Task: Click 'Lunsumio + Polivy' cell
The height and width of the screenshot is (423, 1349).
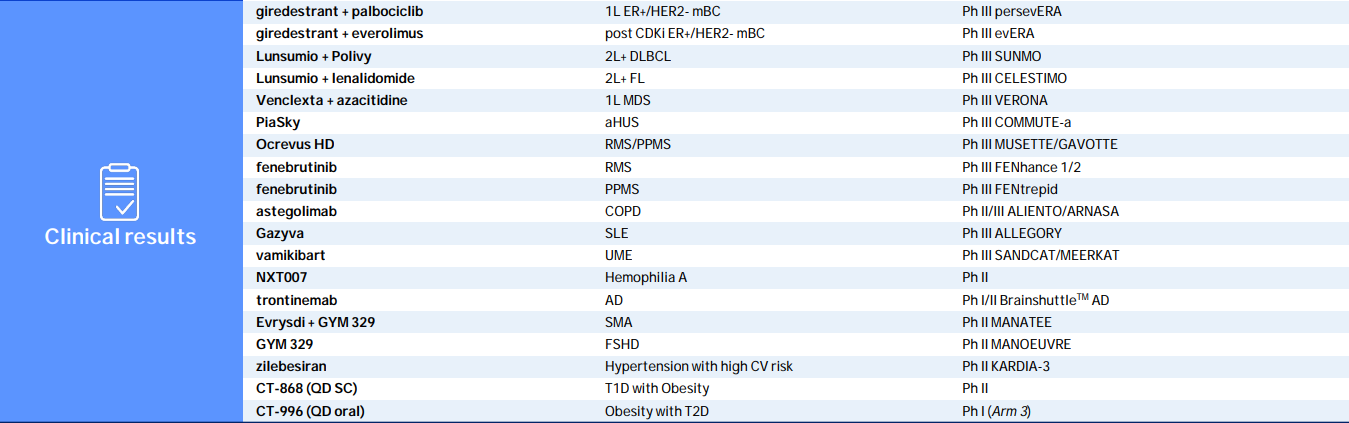Action: pyautogui.click(x=313, y=56)
